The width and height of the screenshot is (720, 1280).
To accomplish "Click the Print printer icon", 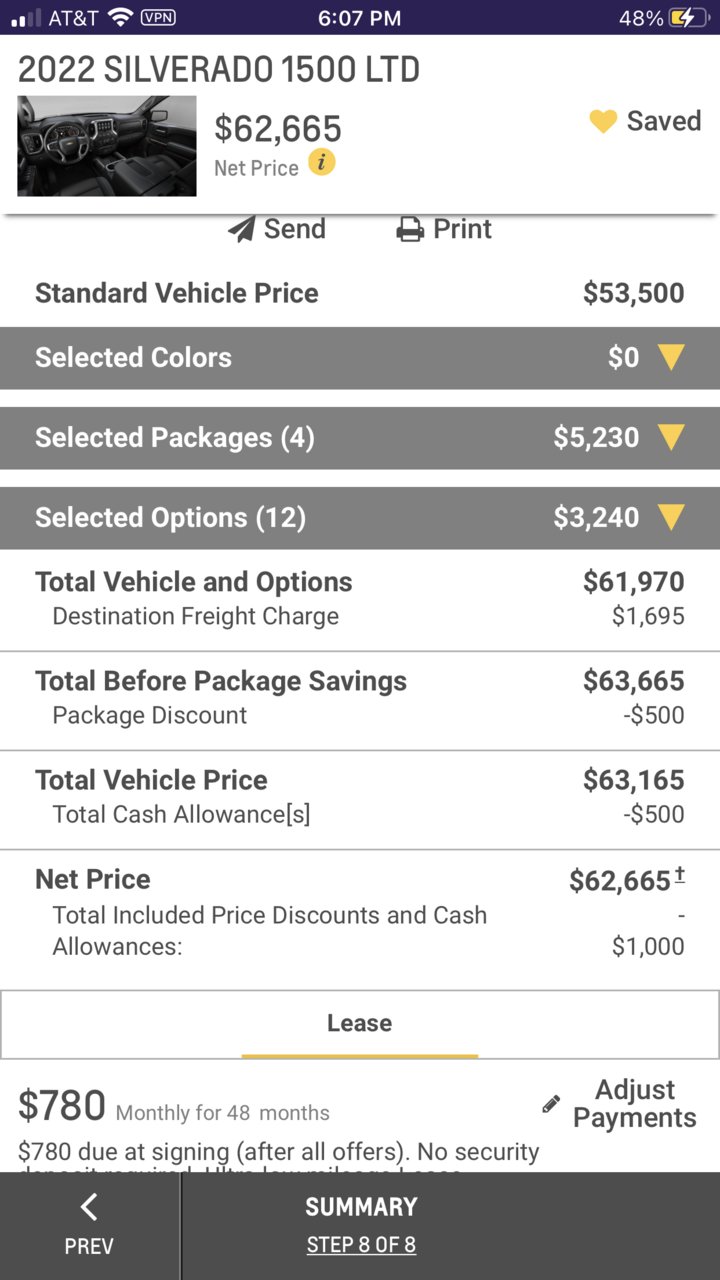I will (410, 229).
